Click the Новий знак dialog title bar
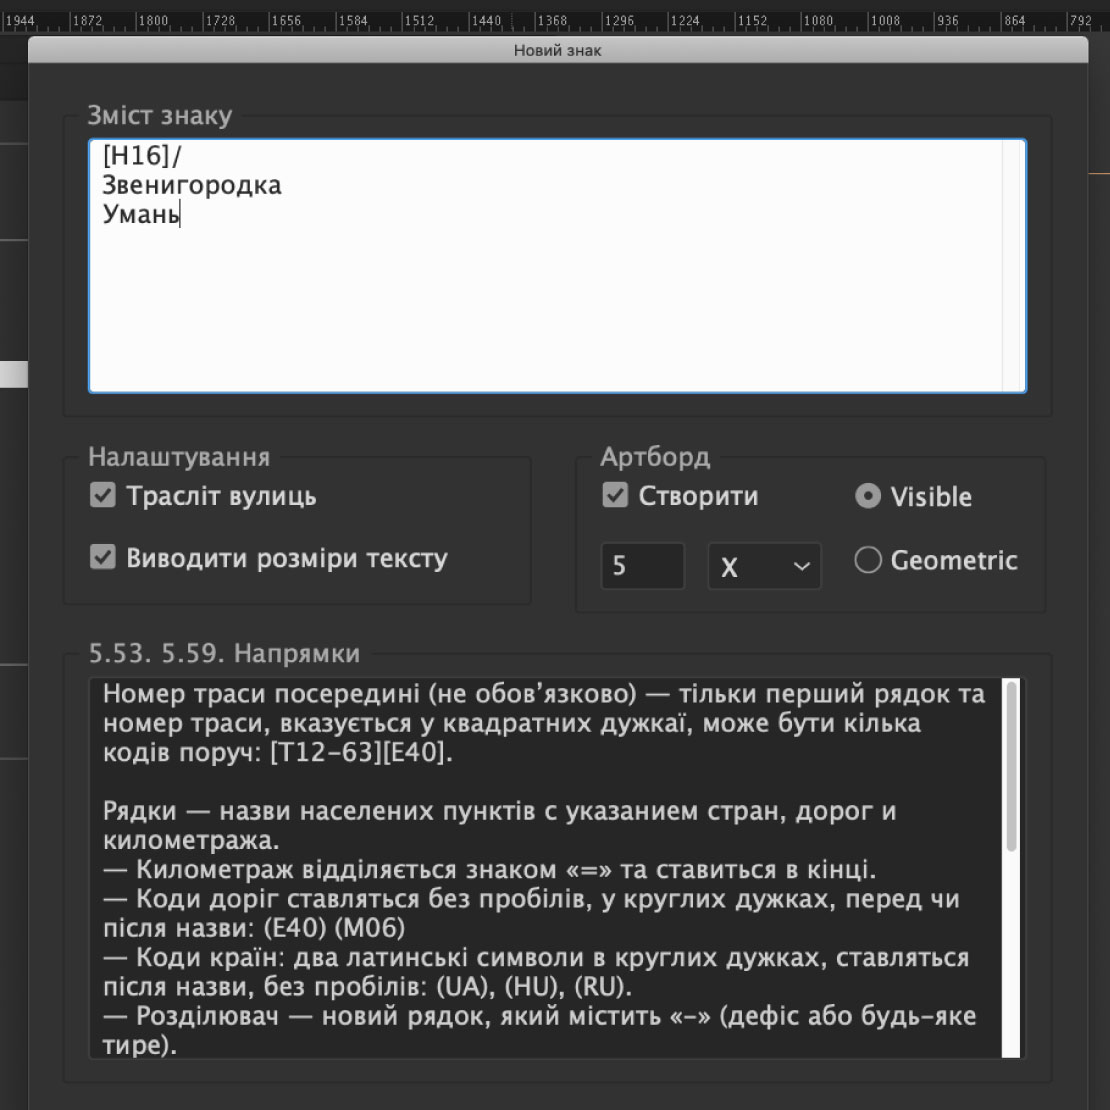The image size is (1110, 1110). coord(557,51)
